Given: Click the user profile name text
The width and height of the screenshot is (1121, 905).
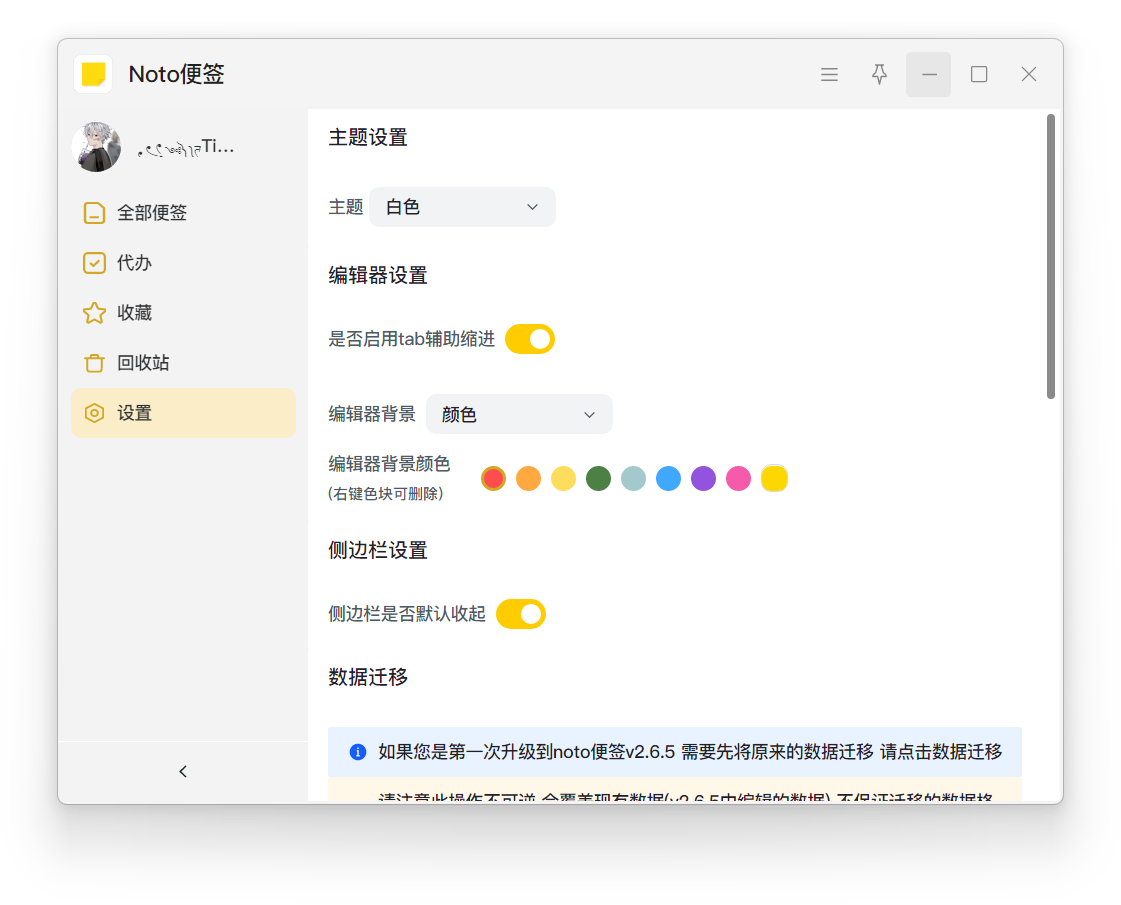Looking at the screenshot, I should [186, 148].
